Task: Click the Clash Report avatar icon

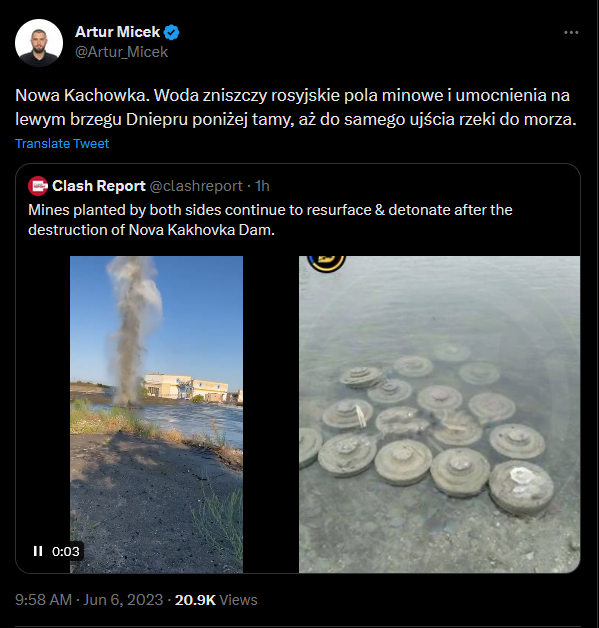Action: coord(38,186)
